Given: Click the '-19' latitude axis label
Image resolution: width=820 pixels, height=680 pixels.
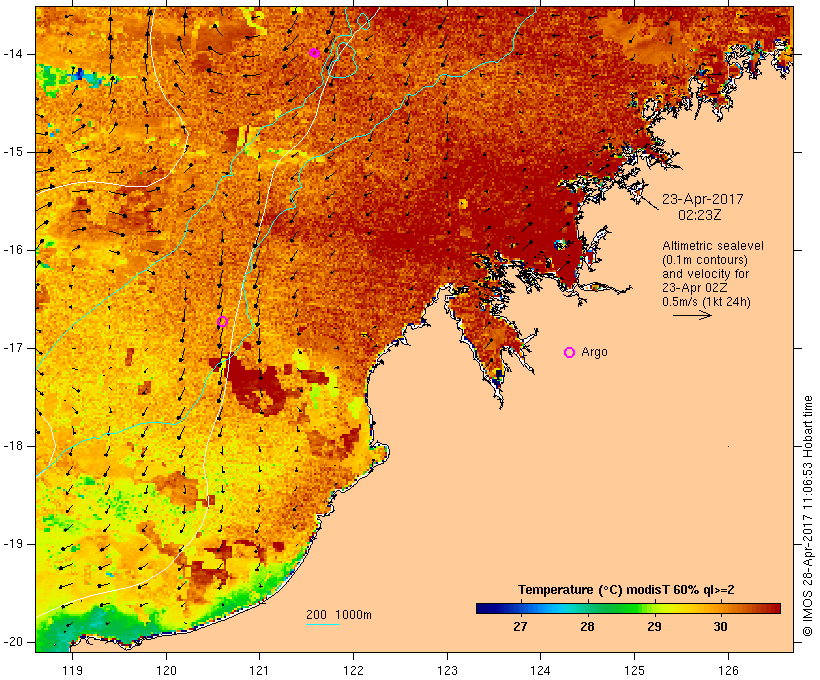Looking at the screenshot, I should 12,544.
